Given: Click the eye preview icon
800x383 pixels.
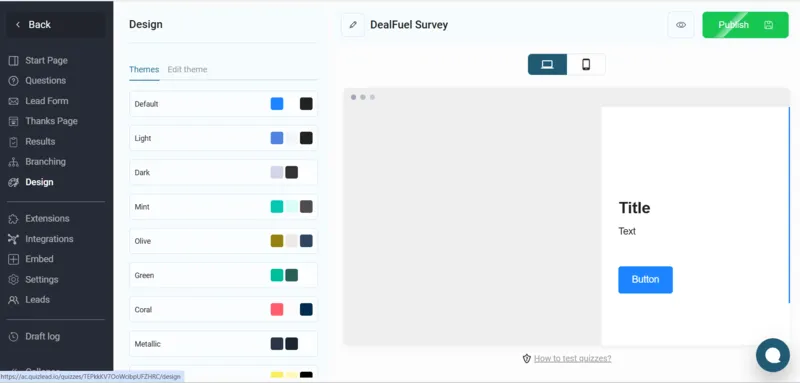Looking at the screenshot, I should tap(681, 25).
